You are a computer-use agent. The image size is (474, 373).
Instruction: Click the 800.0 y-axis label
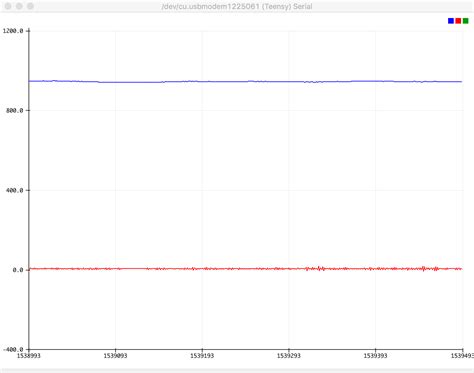15,111
